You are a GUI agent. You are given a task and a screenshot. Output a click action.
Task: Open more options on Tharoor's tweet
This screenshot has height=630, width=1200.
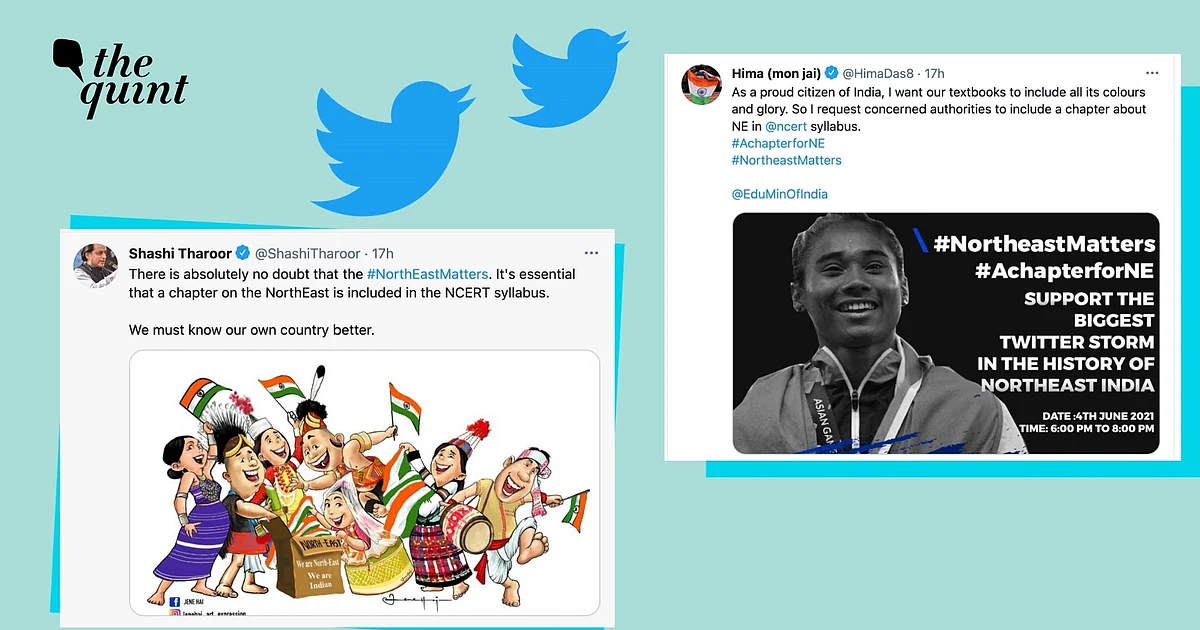tap(591, 253)
